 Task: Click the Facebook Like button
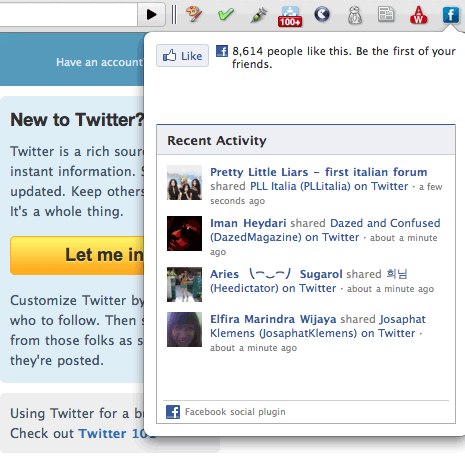[182, 56]
